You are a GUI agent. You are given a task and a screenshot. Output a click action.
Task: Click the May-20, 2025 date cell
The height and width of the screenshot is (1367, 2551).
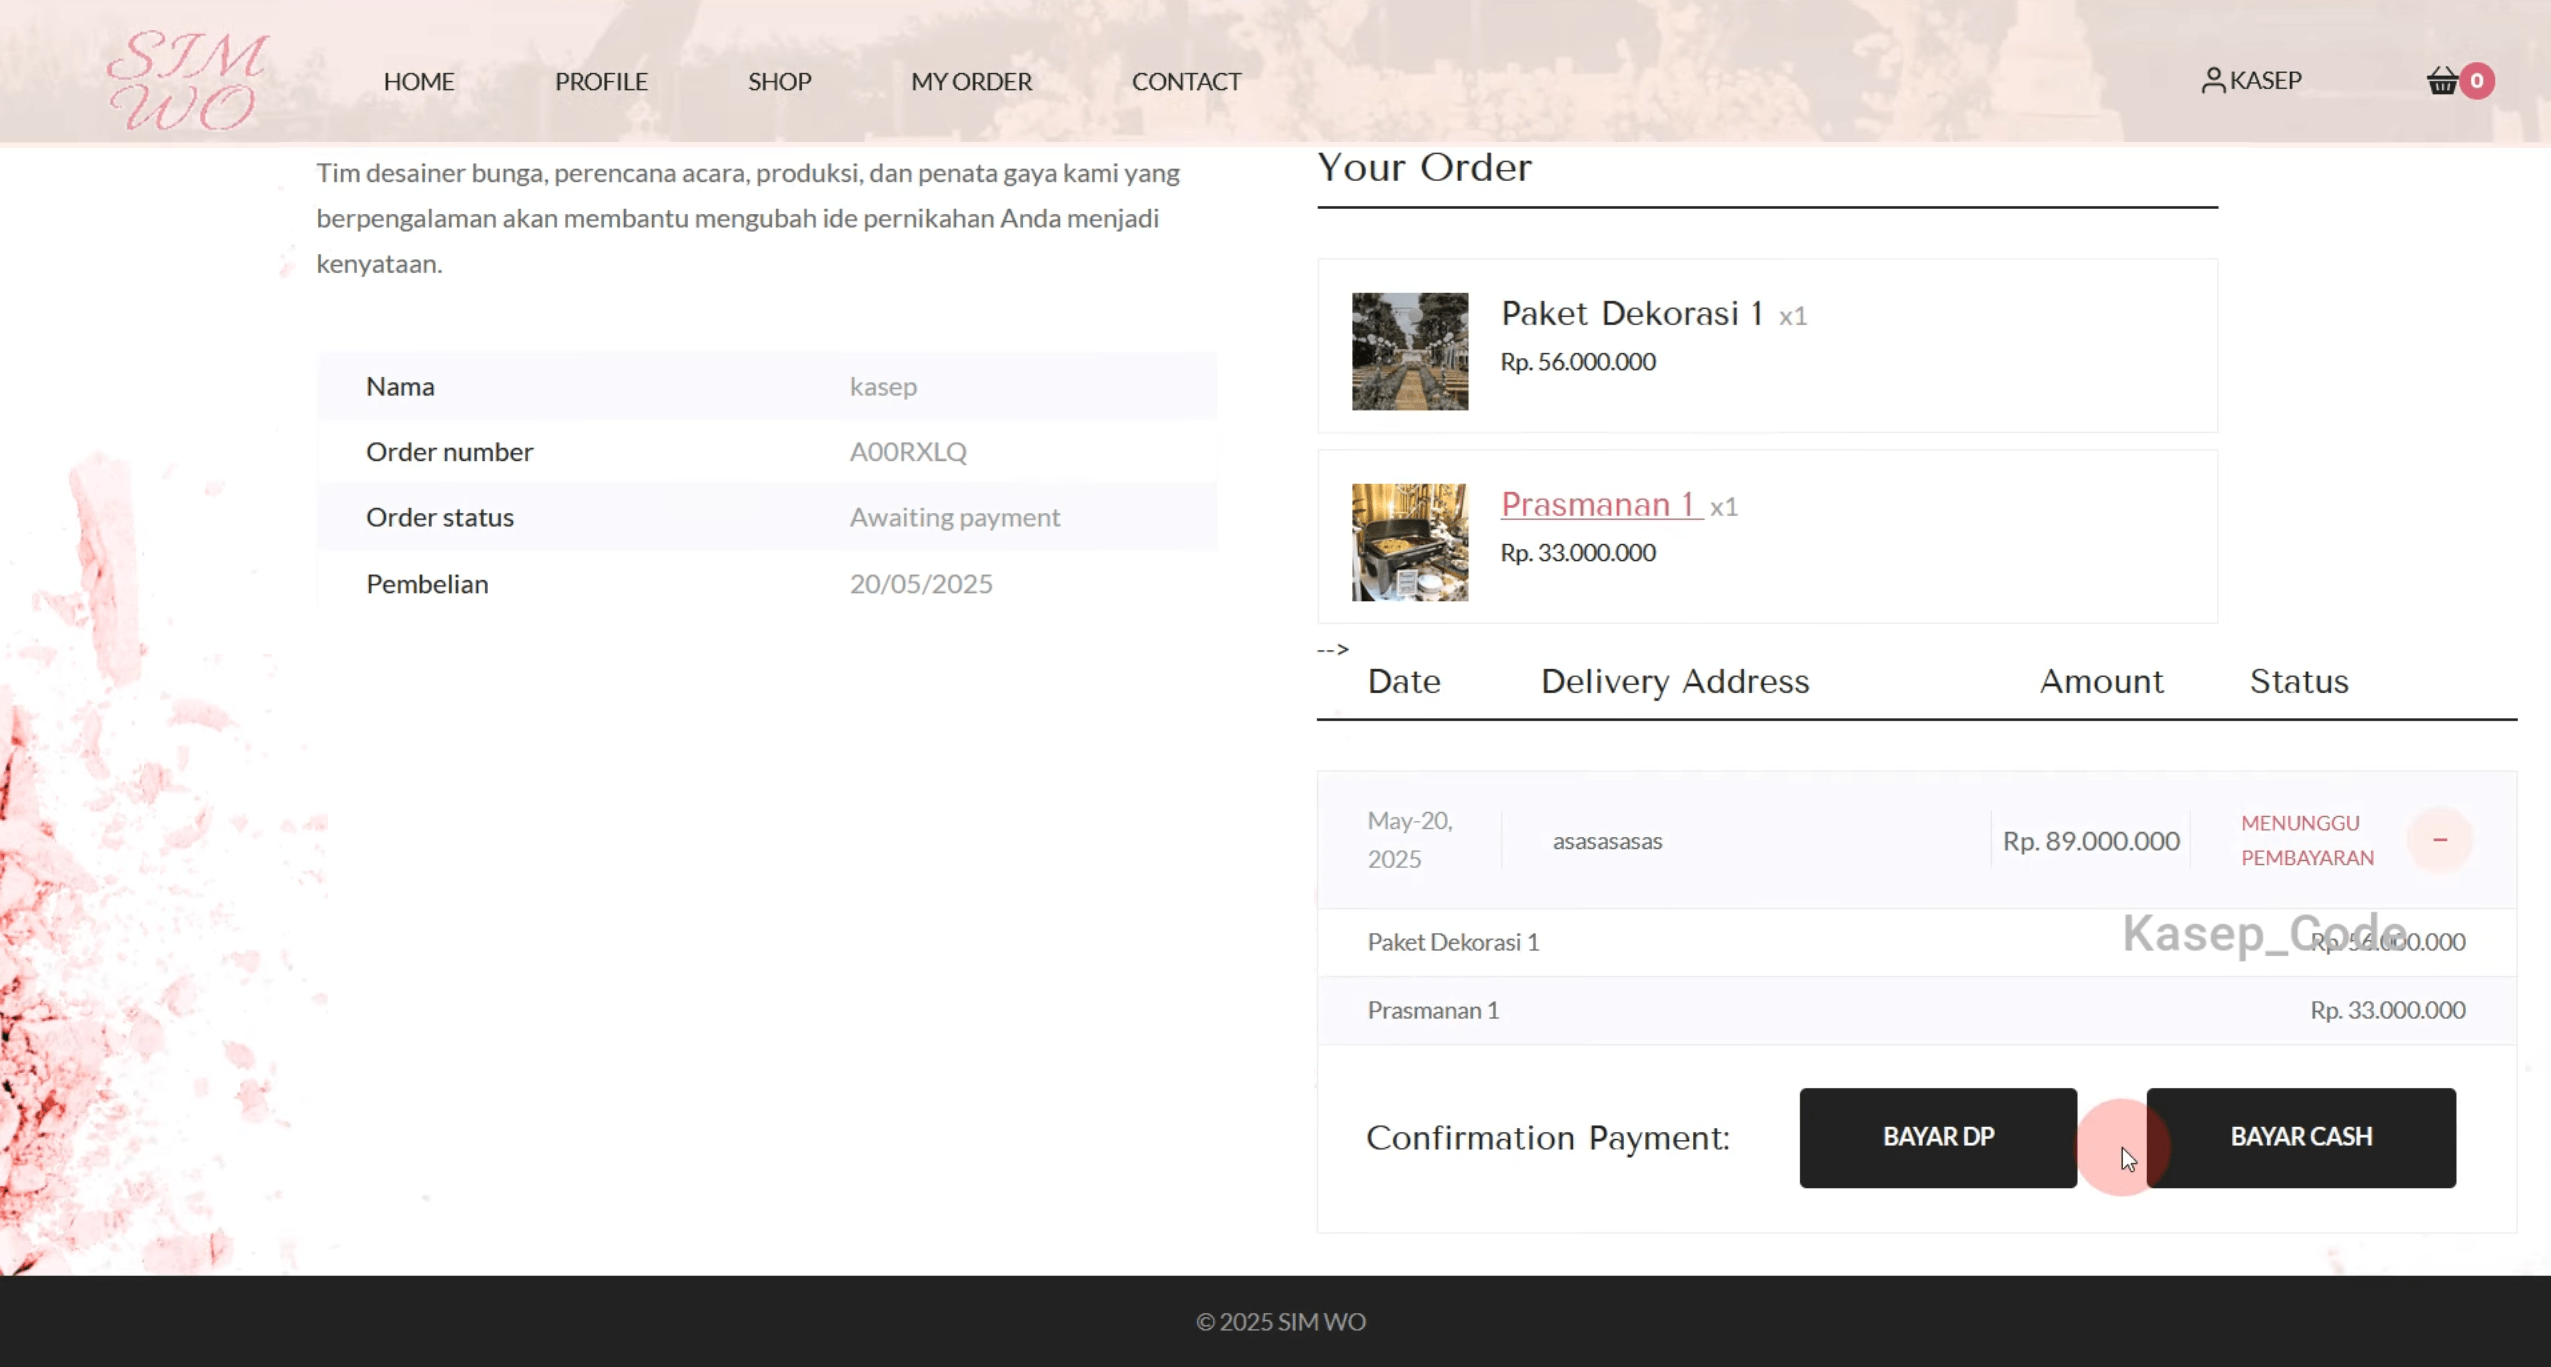1410,840
